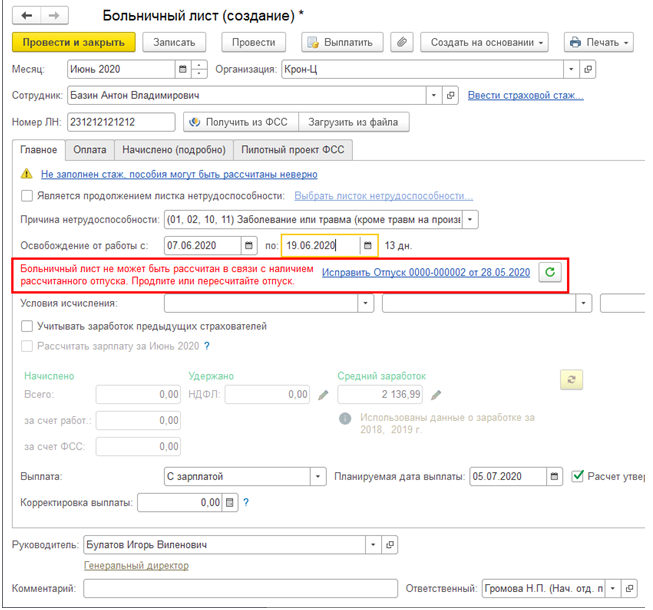Toggle the Расчет утвержден checkbox

pos(578,476)
